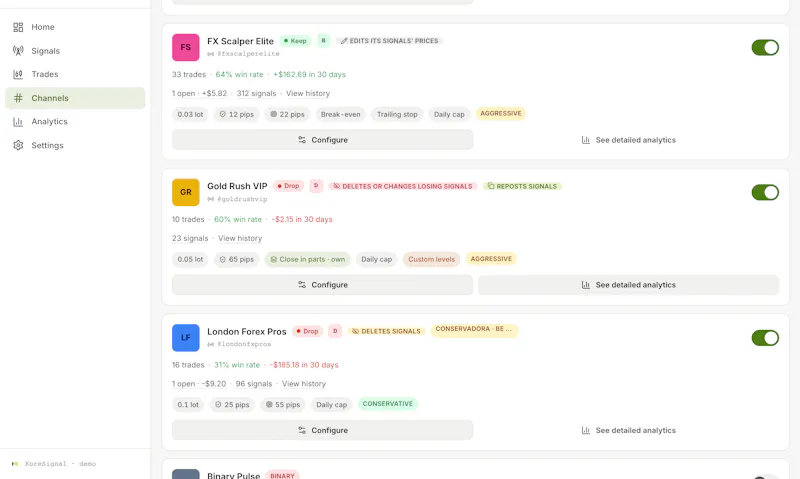Click the eye-off icon in Deletes Or Changes Losing Signals tag
The height and width of the screenshot is (479, 800).
[336, 186]
